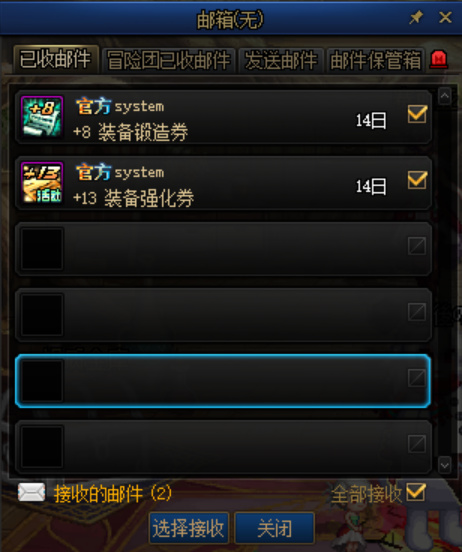The image size is (462, 552).
Task: Switch to the 冒险团已收邮件 tab
Action: click(169, 60)
